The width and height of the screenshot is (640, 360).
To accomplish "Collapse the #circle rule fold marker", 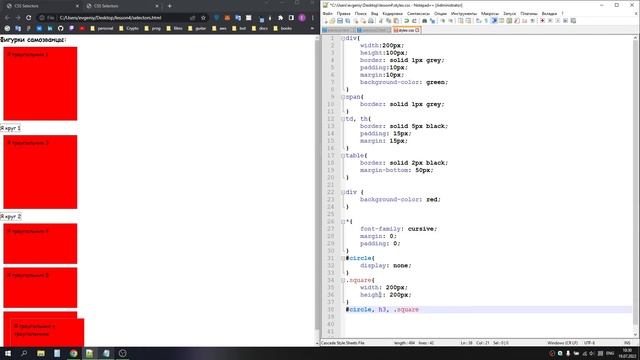I will tap(343, 258).
